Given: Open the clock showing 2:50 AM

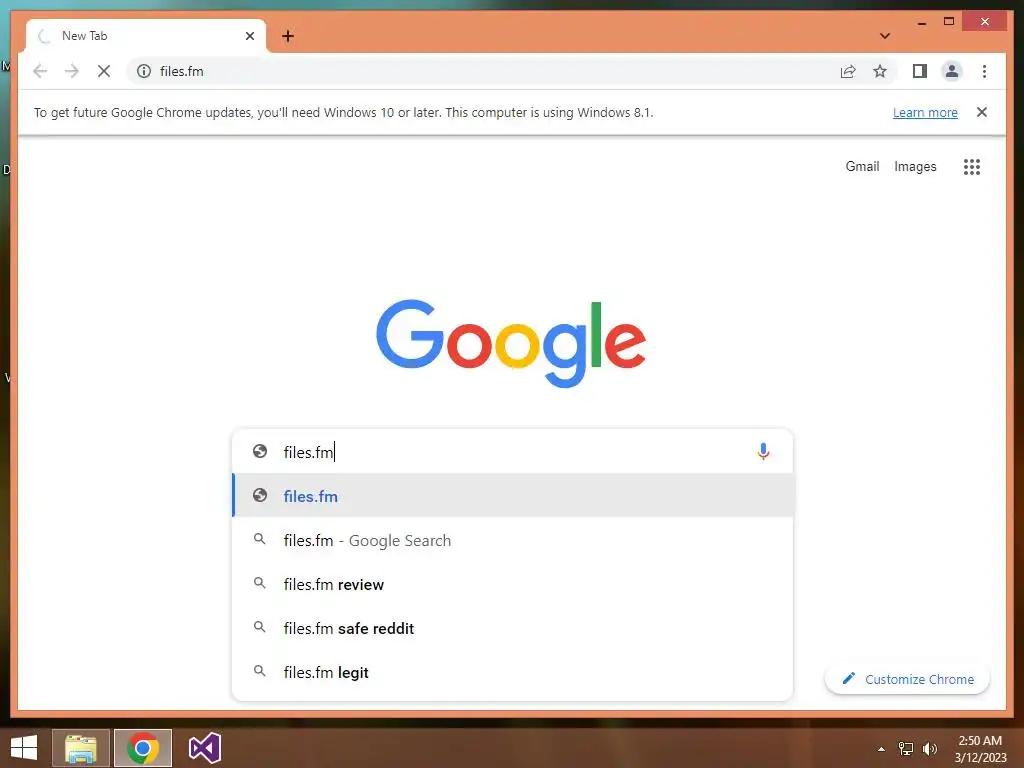Looking at the screenshot, I should click(980, 749).
